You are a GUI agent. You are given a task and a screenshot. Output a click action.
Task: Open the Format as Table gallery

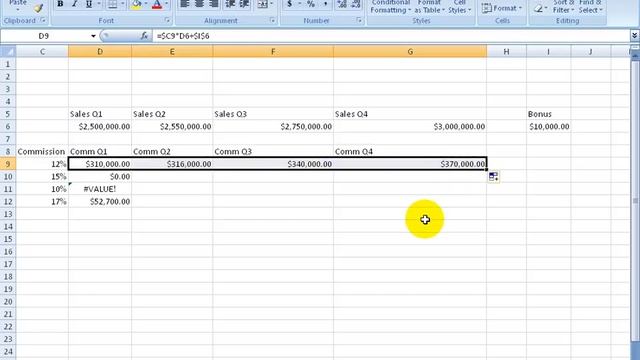(429, 7)
